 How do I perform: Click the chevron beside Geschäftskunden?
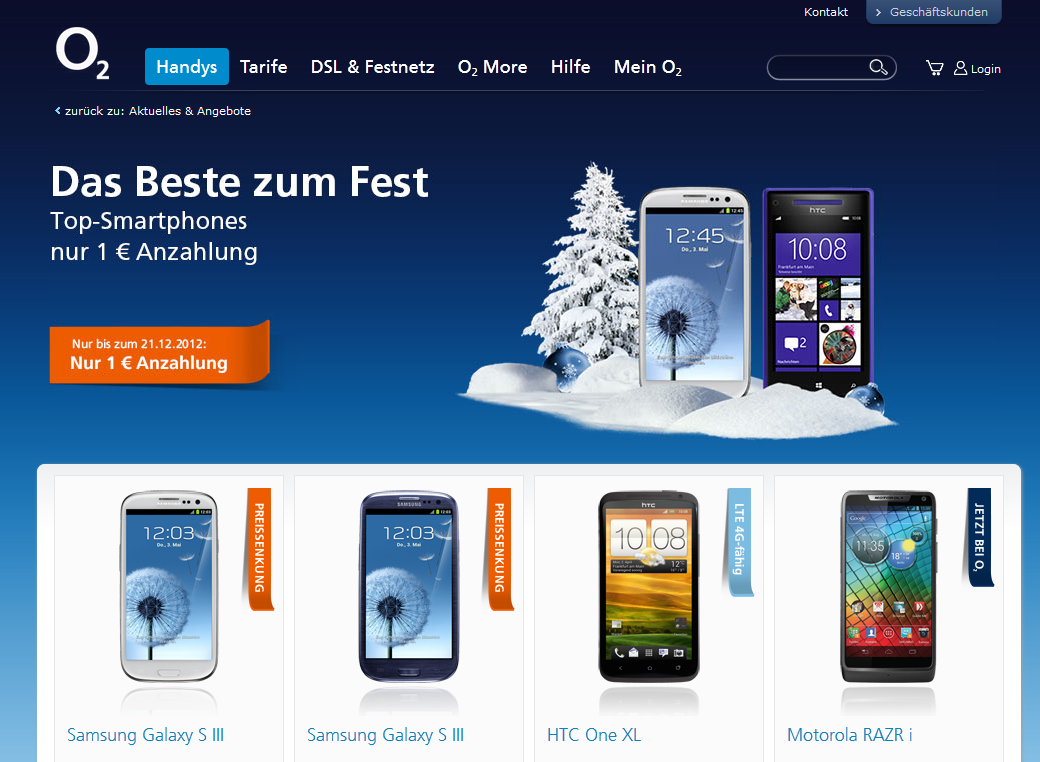tap(878, 12)
